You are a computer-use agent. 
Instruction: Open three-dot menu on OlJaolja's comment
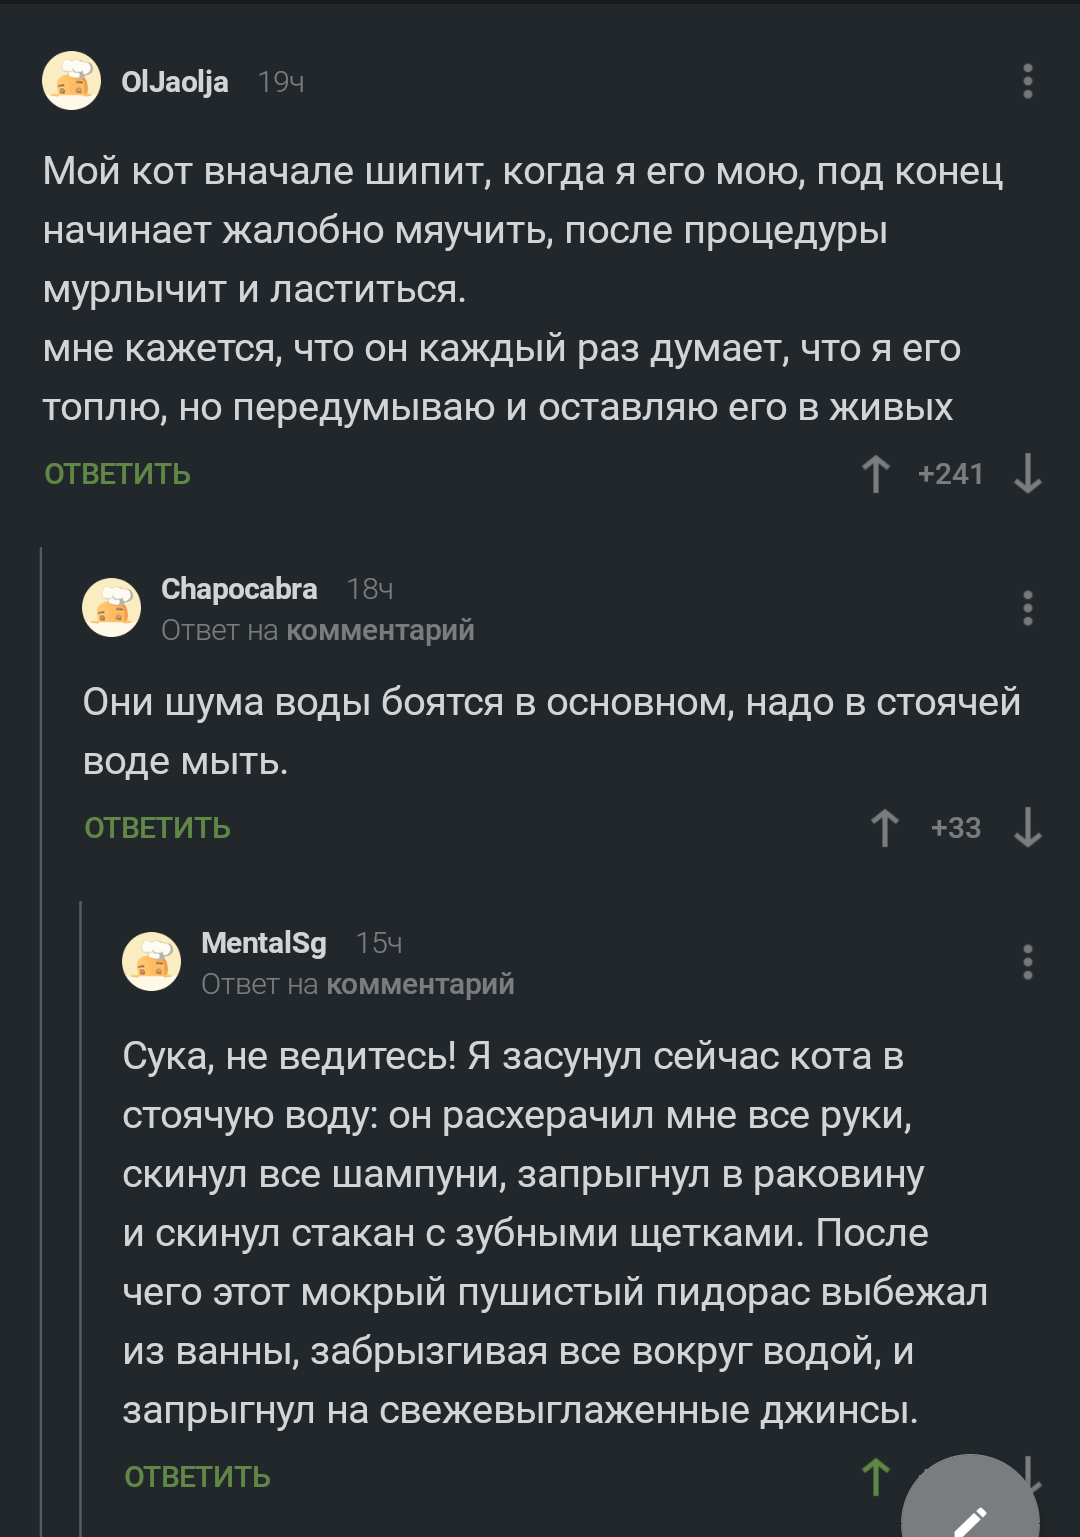1028,82
